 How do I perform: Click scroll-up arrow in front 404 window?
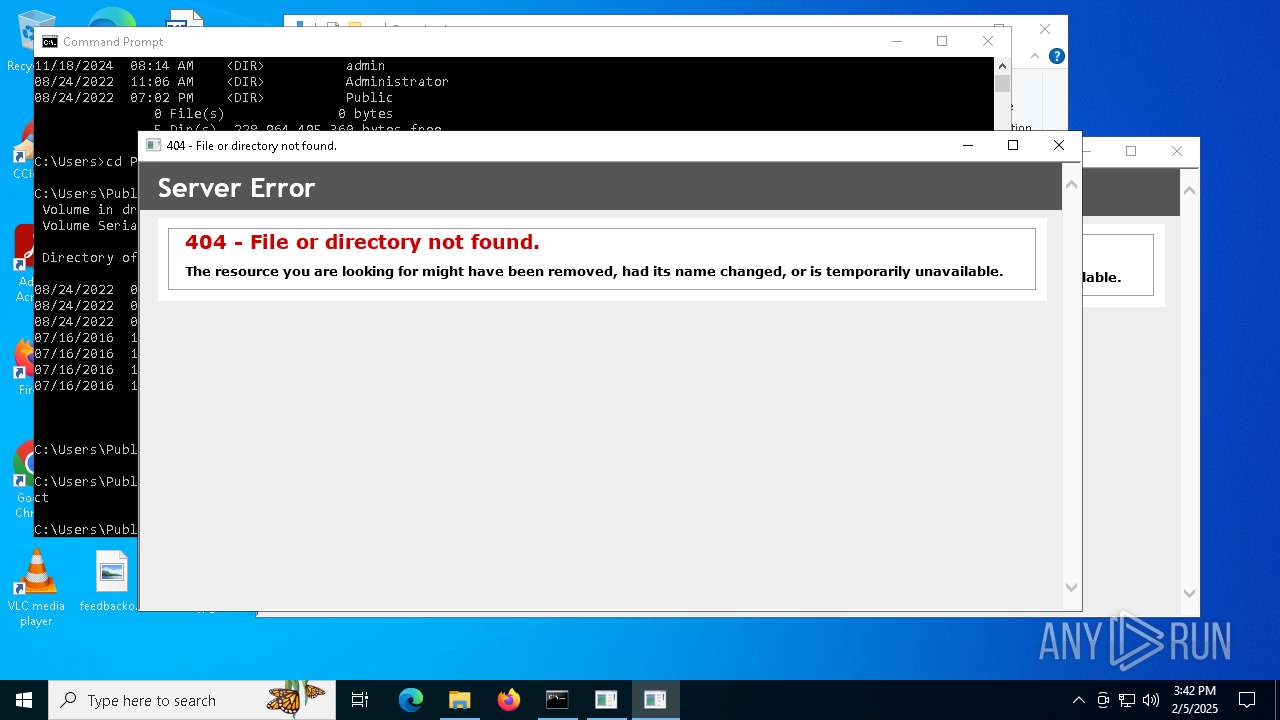click(x=1071, y=185)
